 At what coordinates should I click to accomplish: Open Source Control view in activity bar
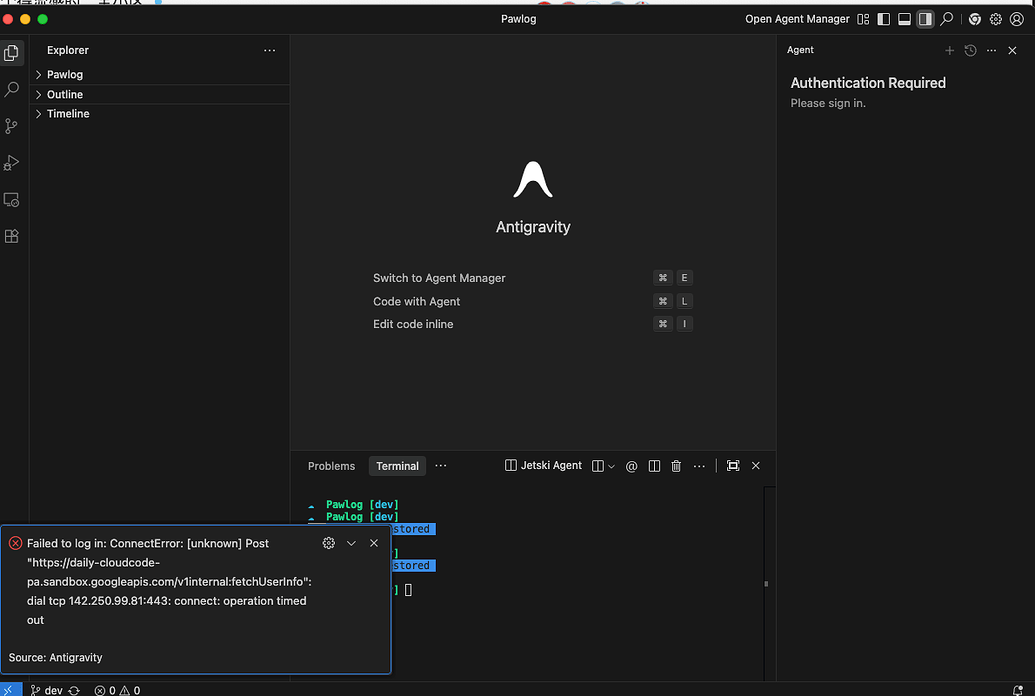(11, 125)
